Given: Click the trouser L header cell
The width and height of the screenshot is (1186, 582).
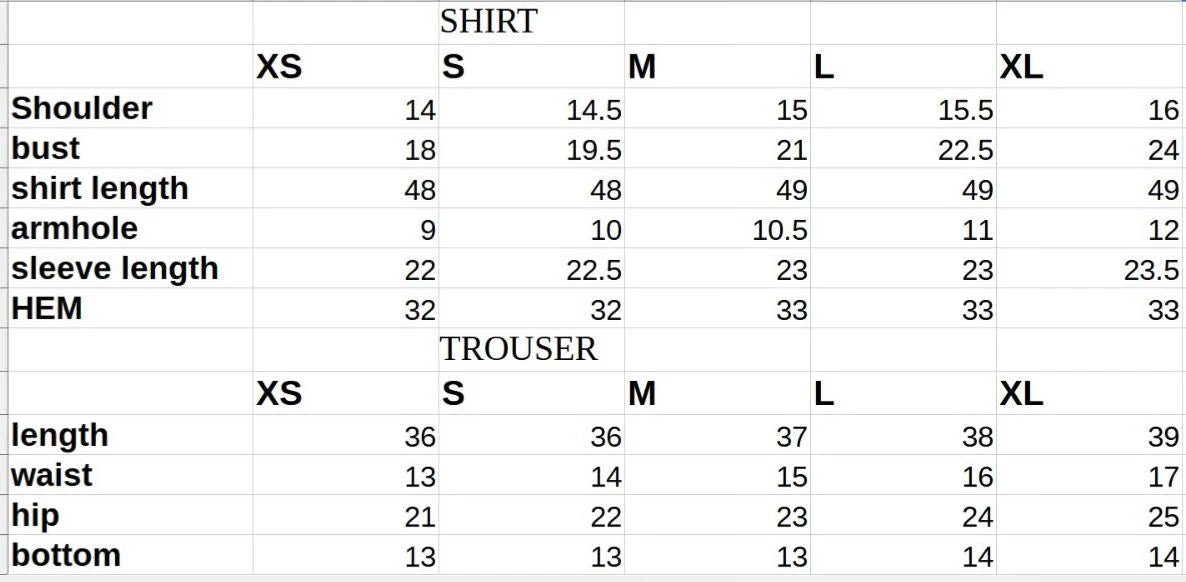Looking at the screenshot, I should (903, 393).
